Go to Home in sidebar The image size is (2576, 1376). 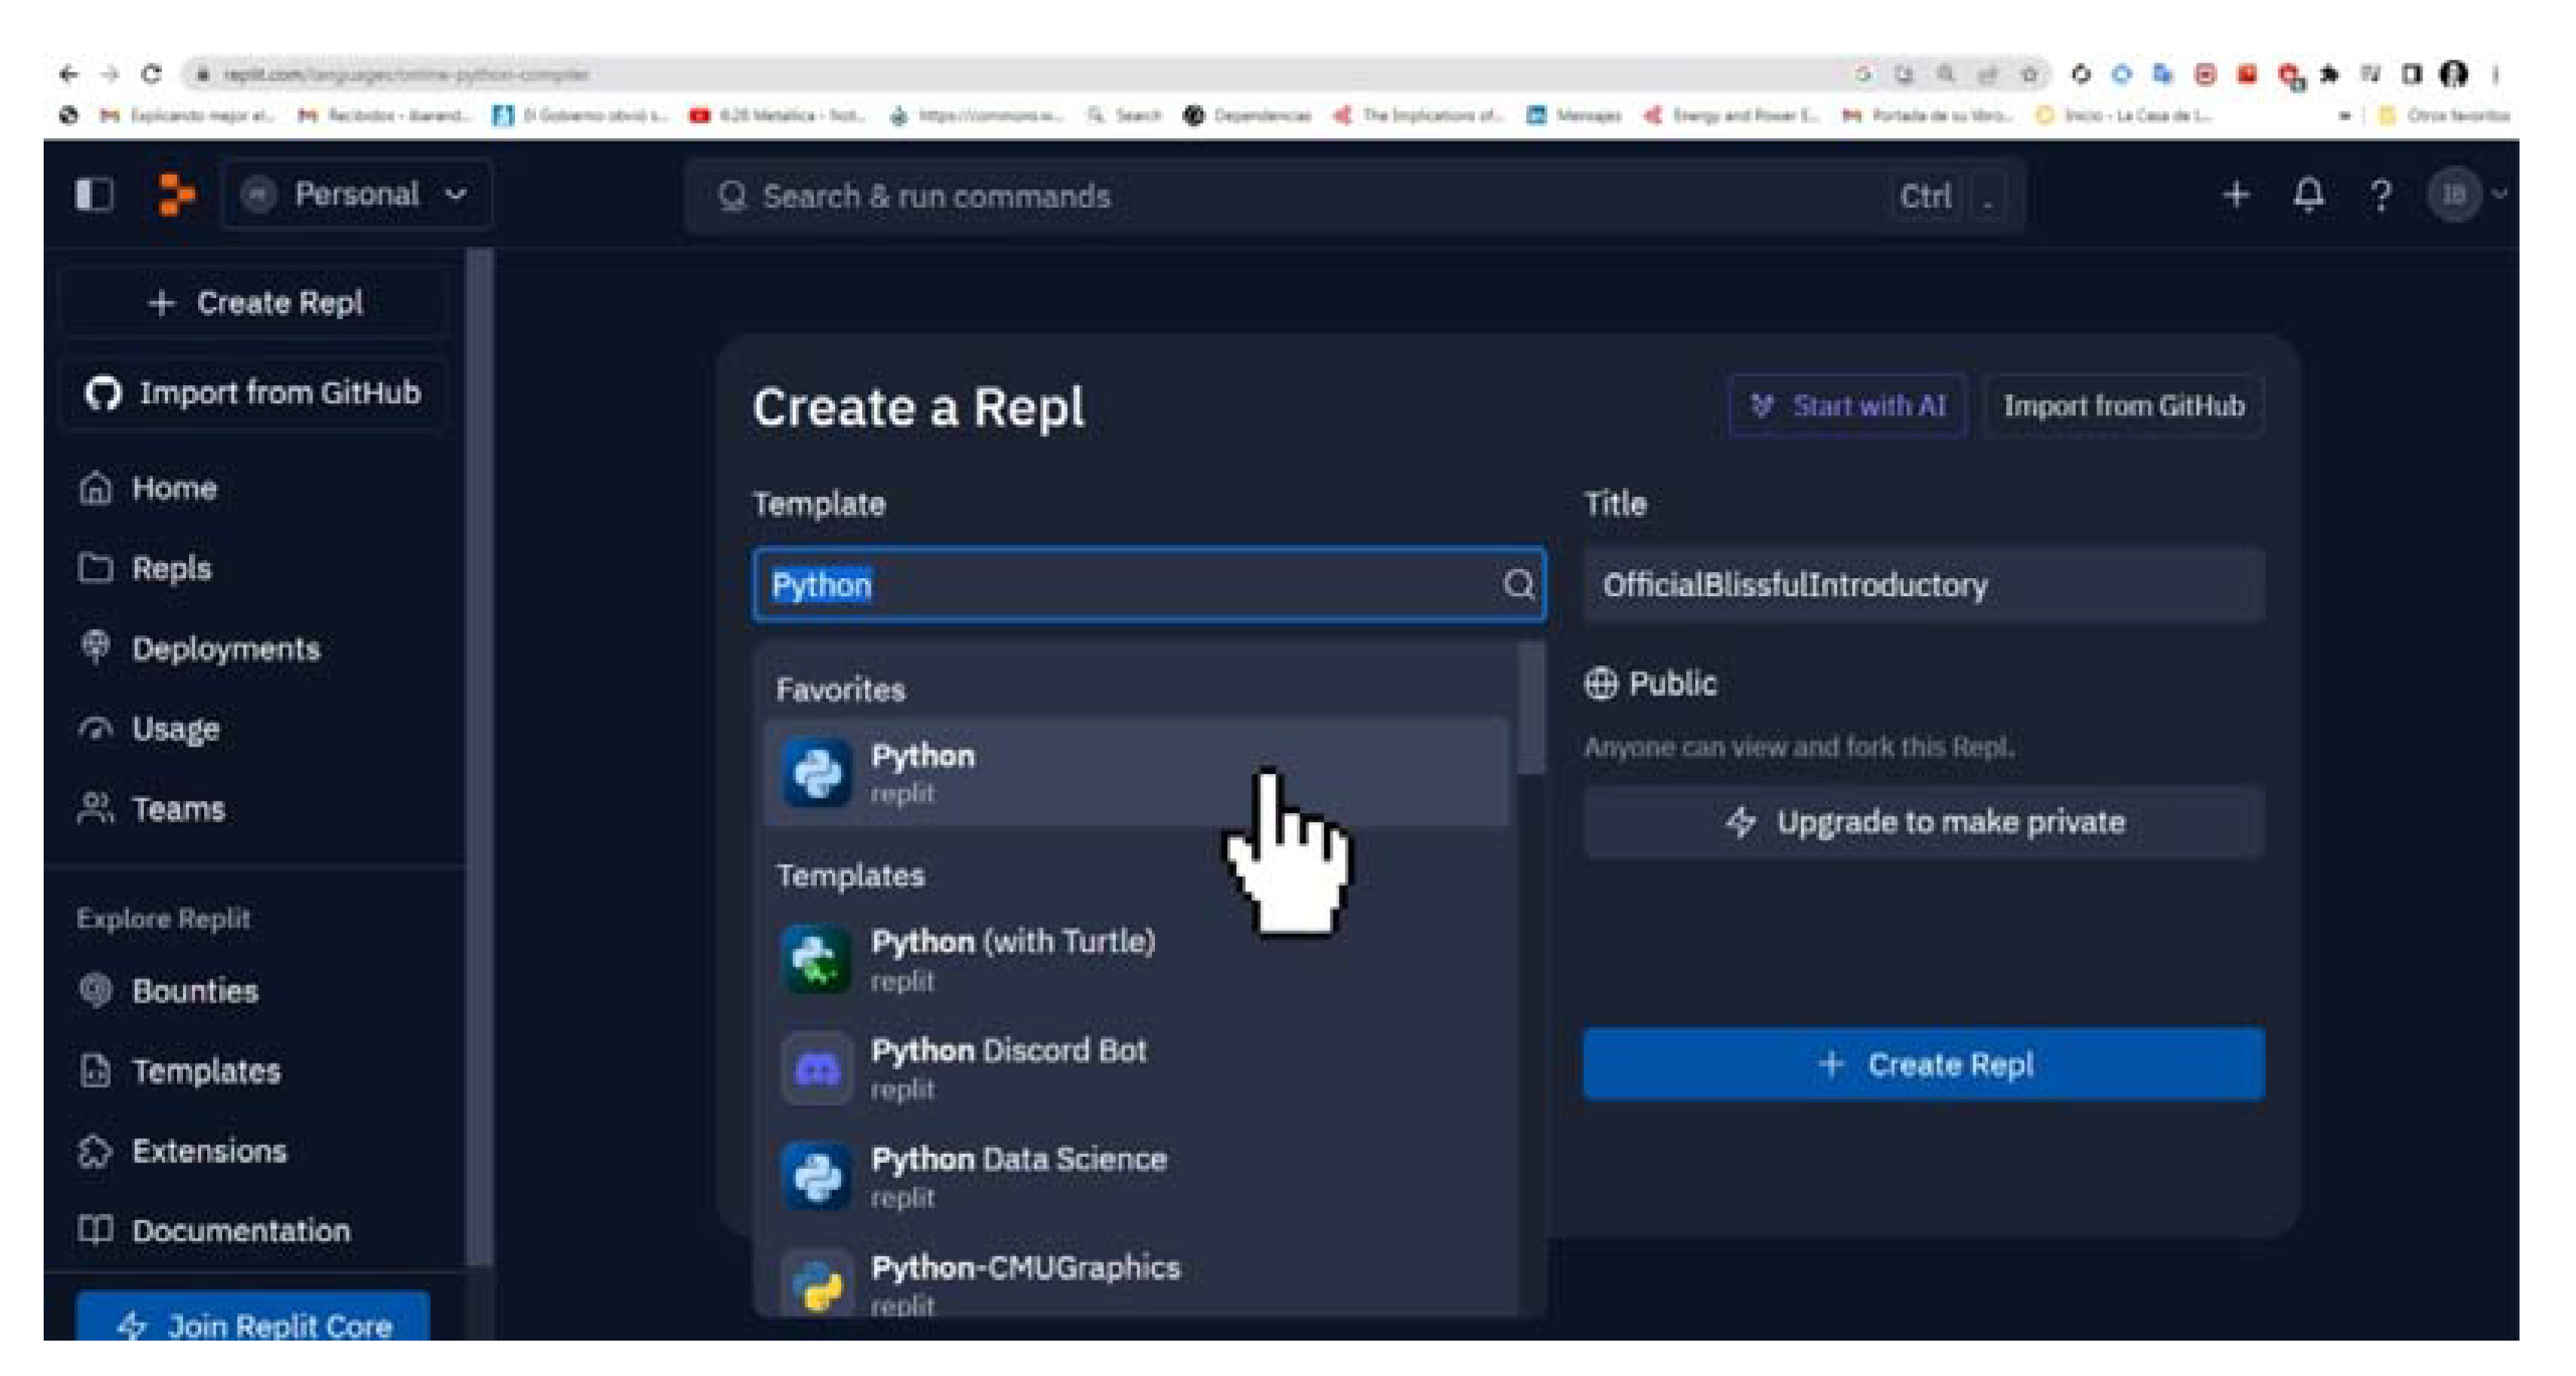point(174,488)
